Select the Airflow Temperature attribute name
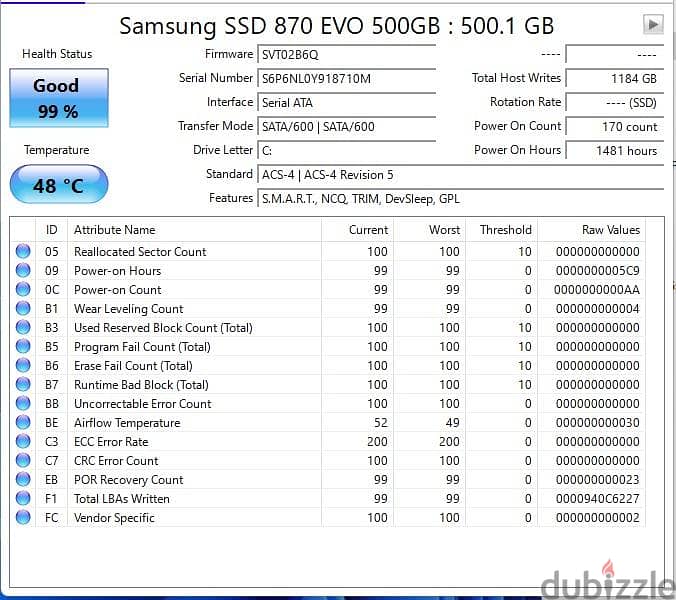This screenshot has height=600, width=676. pyautogui.click(x=127, y=422)
